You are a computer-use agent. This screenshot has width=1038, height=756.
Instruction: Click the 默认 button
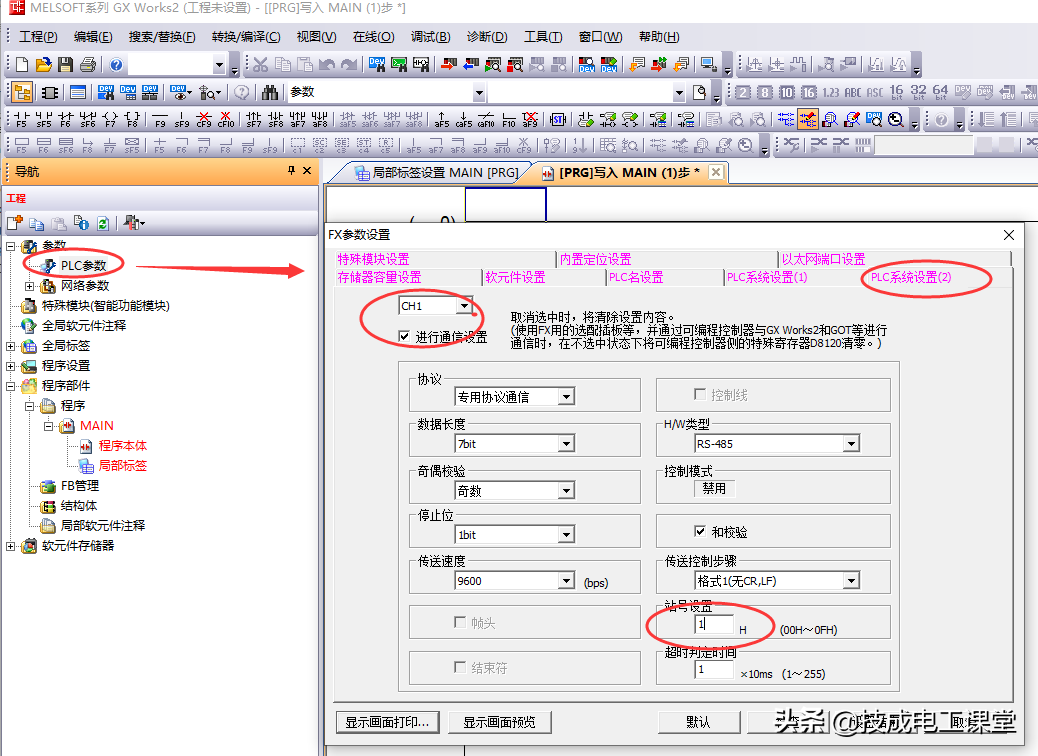[x=698, y=722]
